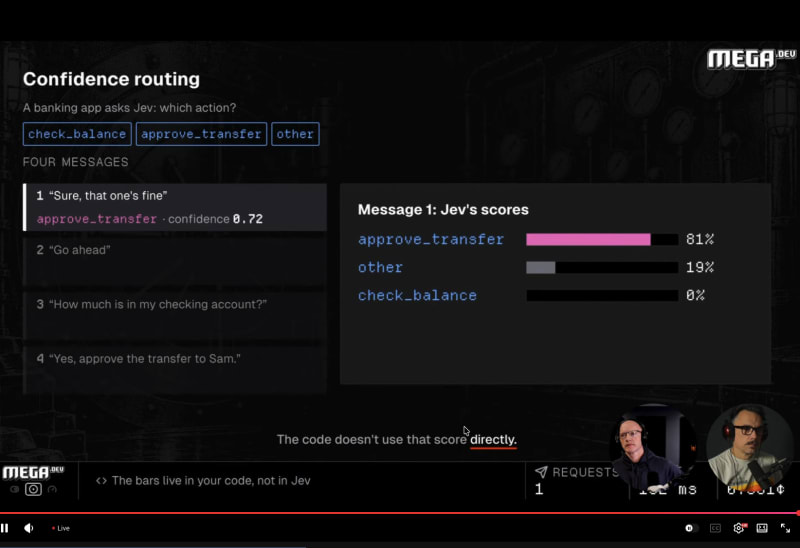Click approve_transfer label in Jev's scores
The height and width of the screenshot is (548, 800).
coord(431,239)
